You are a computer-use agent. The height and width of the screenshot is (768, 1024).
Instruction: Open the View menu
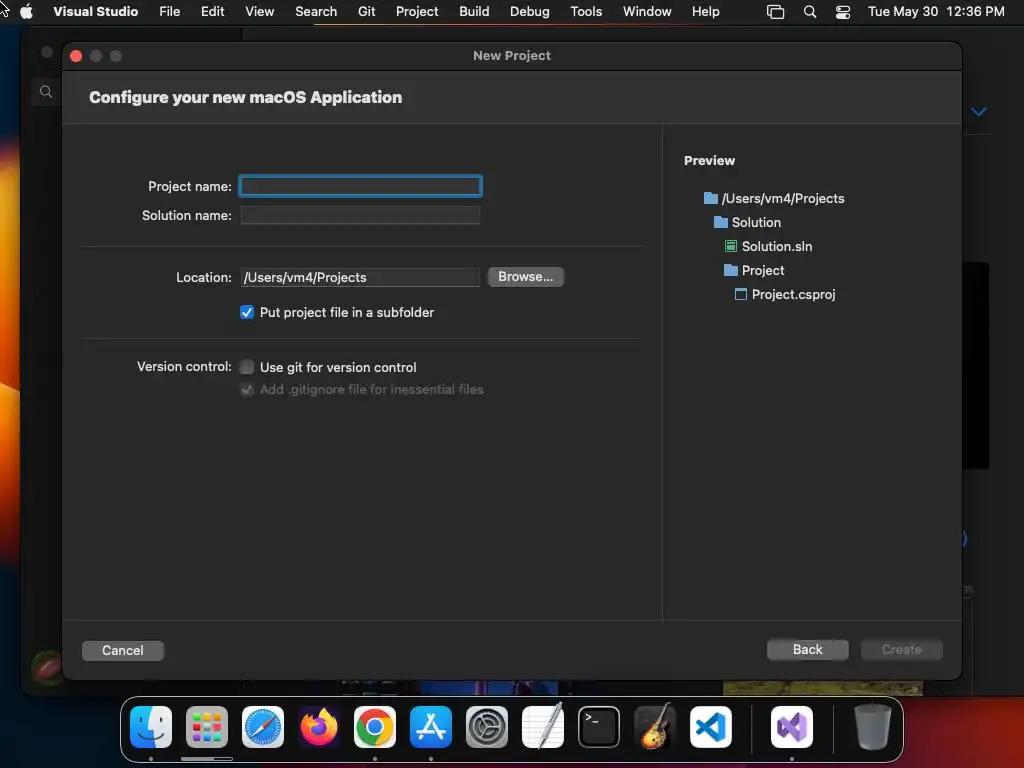[259, 12]
